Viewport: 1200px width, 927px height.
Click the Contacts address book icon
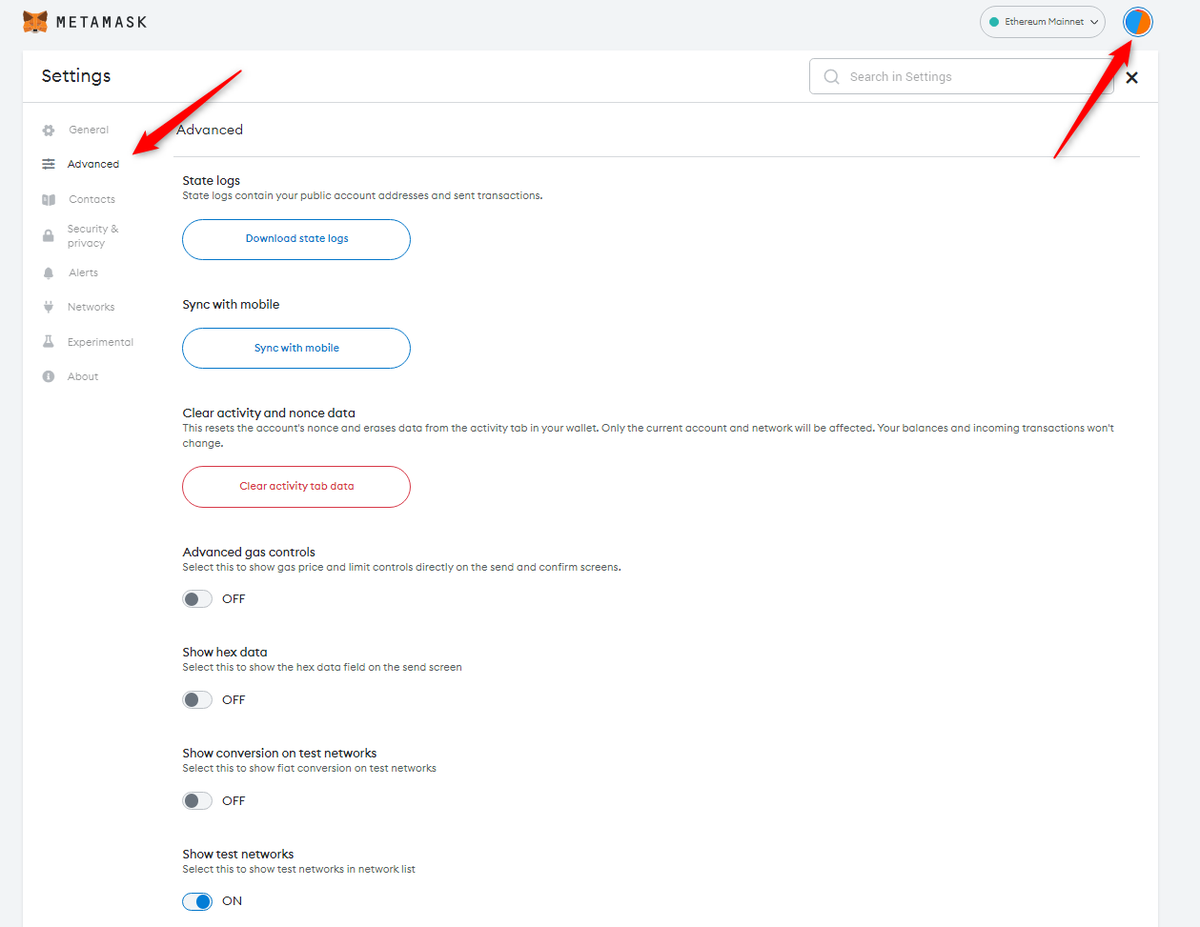tap(47, 199)
